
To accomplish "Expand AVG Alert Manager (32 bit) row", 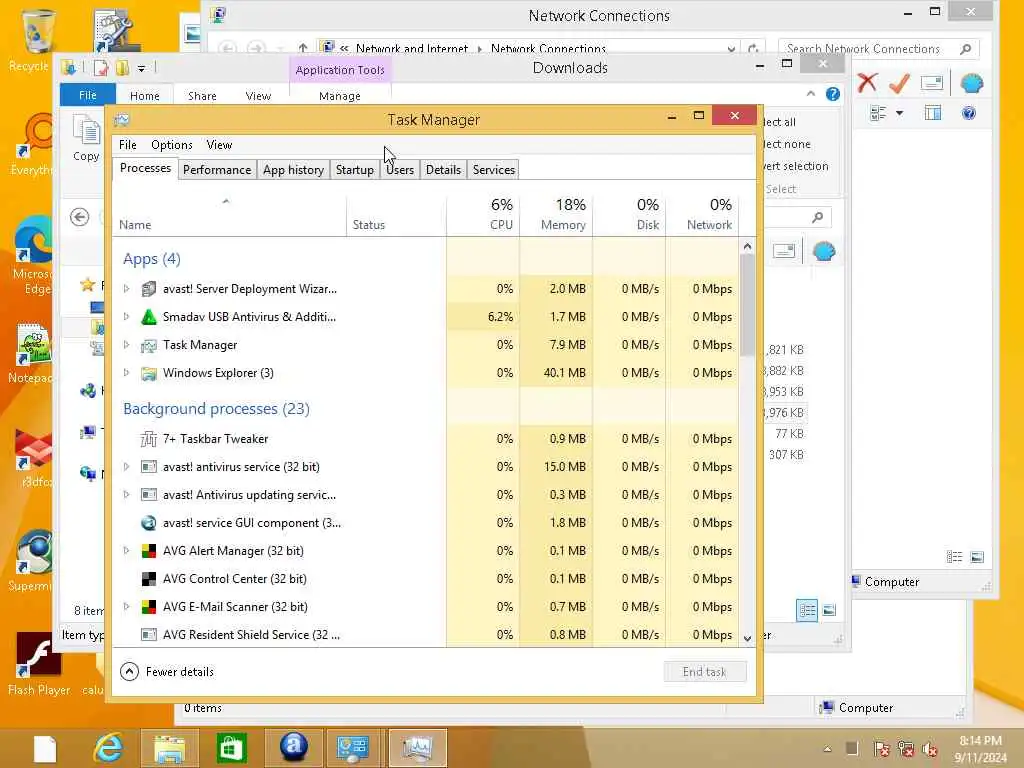I will pyautogui.click(x=127, y=551).
